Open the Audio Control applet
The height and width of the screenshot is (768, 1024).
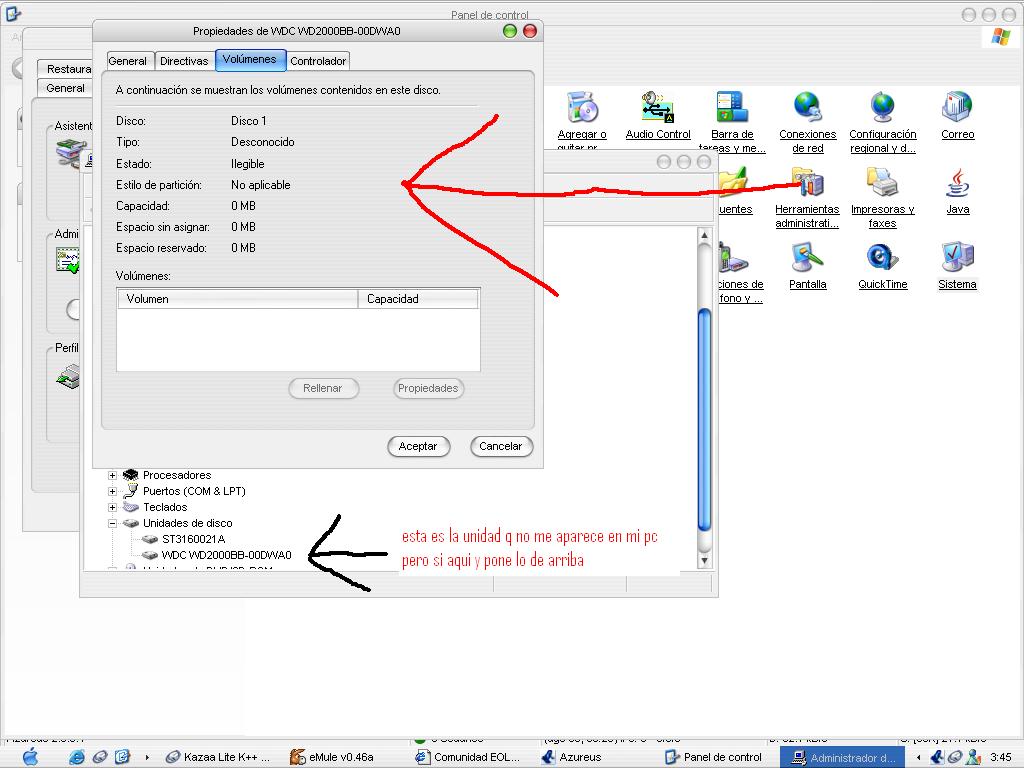click(658, 116)
